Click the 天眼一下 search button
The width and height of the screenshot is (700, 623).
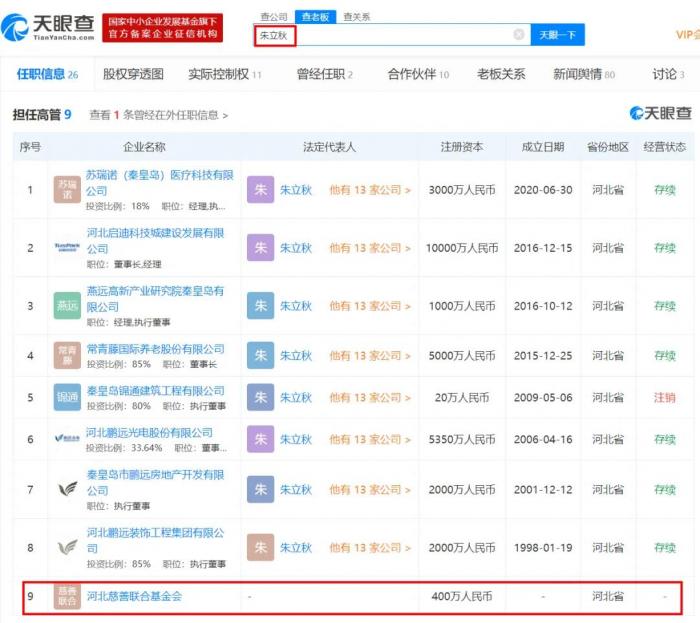click(x=557, y=35)
